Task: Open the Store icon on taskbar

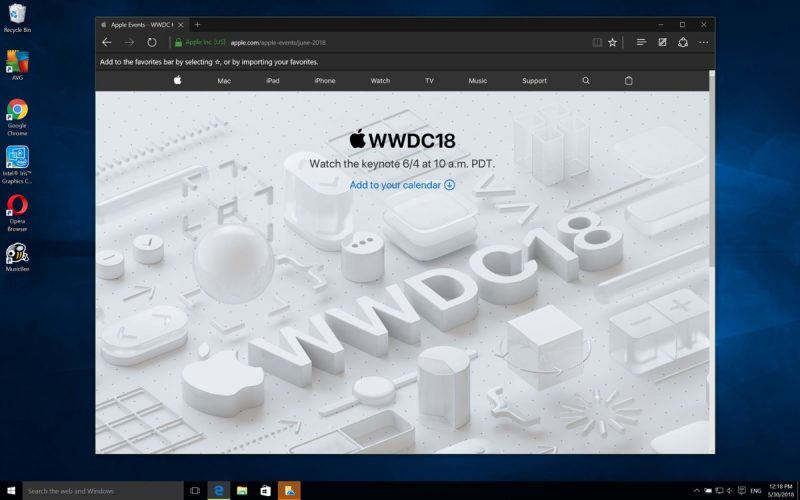Action: tap(265, 491)
